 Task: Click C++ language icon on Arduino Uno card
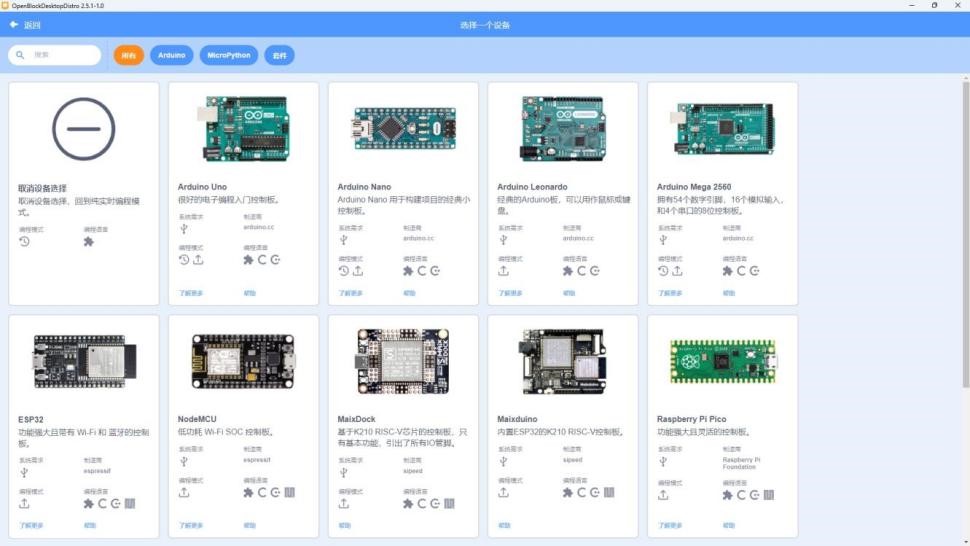click(275, 260)
